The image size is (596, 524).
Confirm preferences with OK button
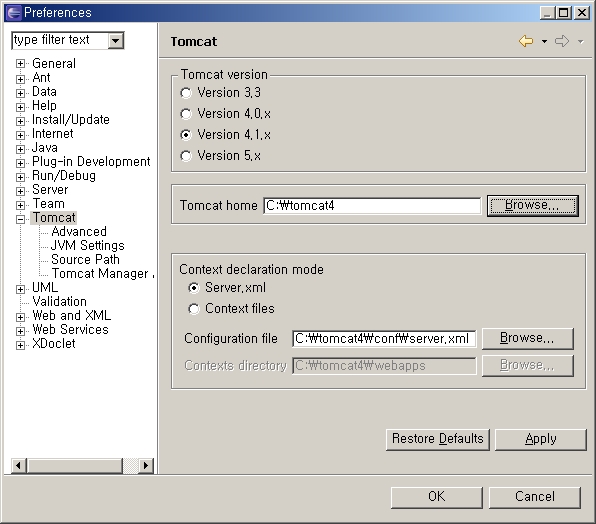point(436,497)
